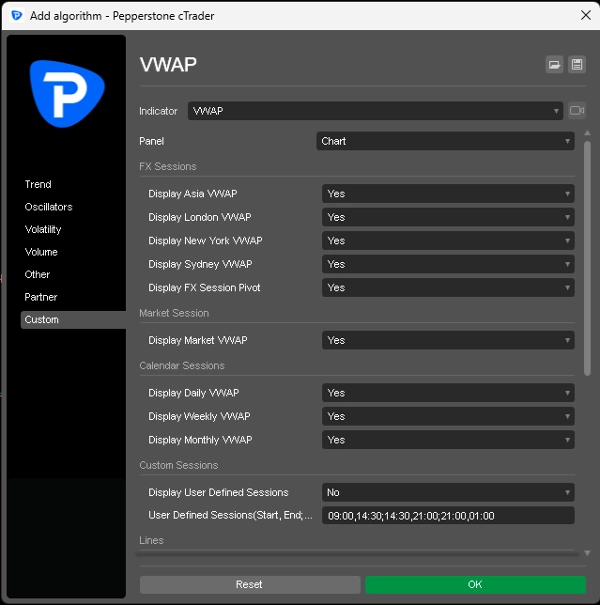Select the Trend category

tap(38, 184)
